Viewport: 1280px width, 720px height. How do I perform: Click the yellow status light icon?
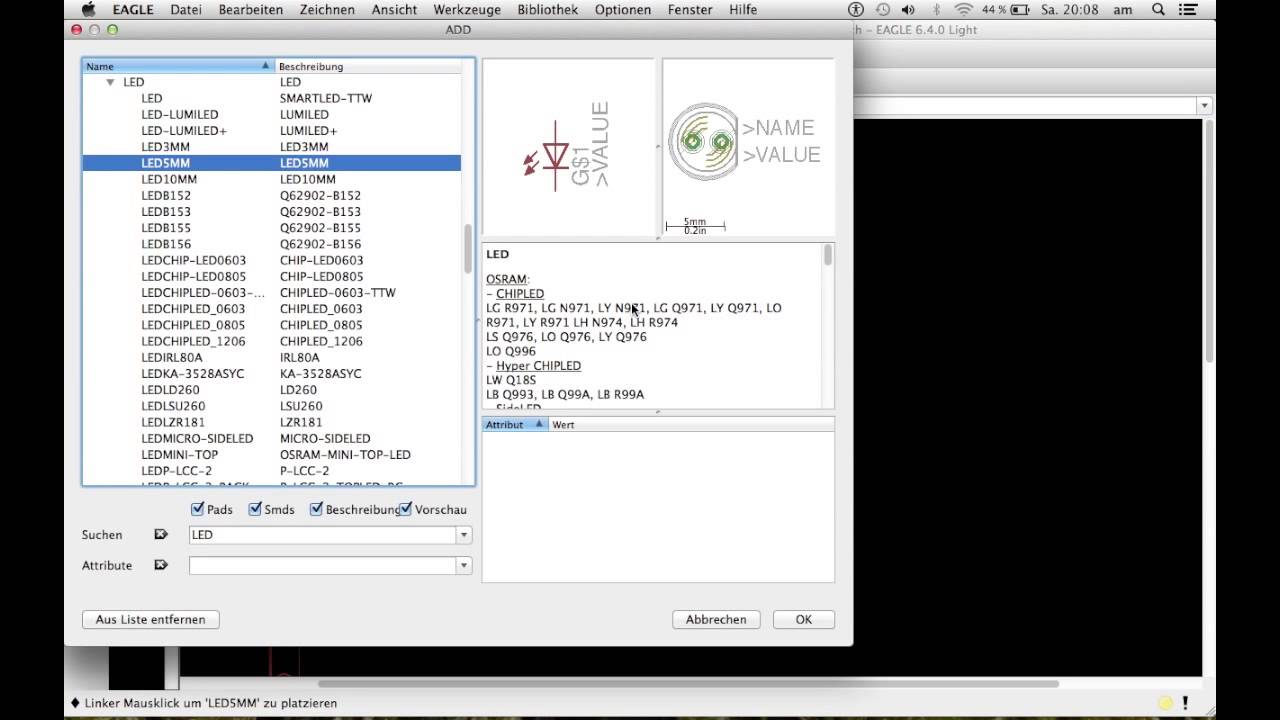(1165, 703)
